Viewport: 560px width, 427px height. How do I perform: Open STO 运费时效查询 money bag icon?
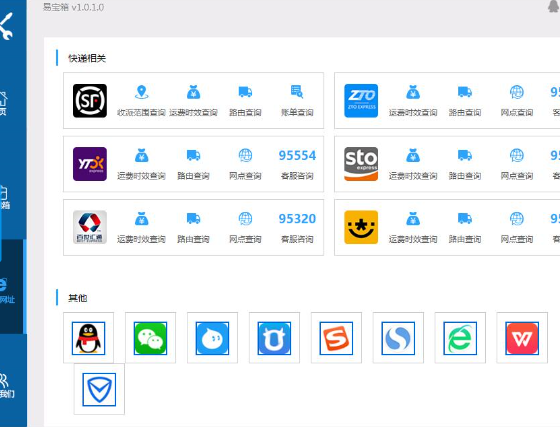413,155
